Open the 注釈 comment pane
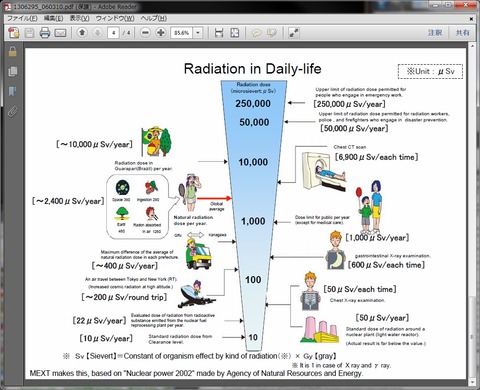480x390 pixels. [x=435, y=33]
